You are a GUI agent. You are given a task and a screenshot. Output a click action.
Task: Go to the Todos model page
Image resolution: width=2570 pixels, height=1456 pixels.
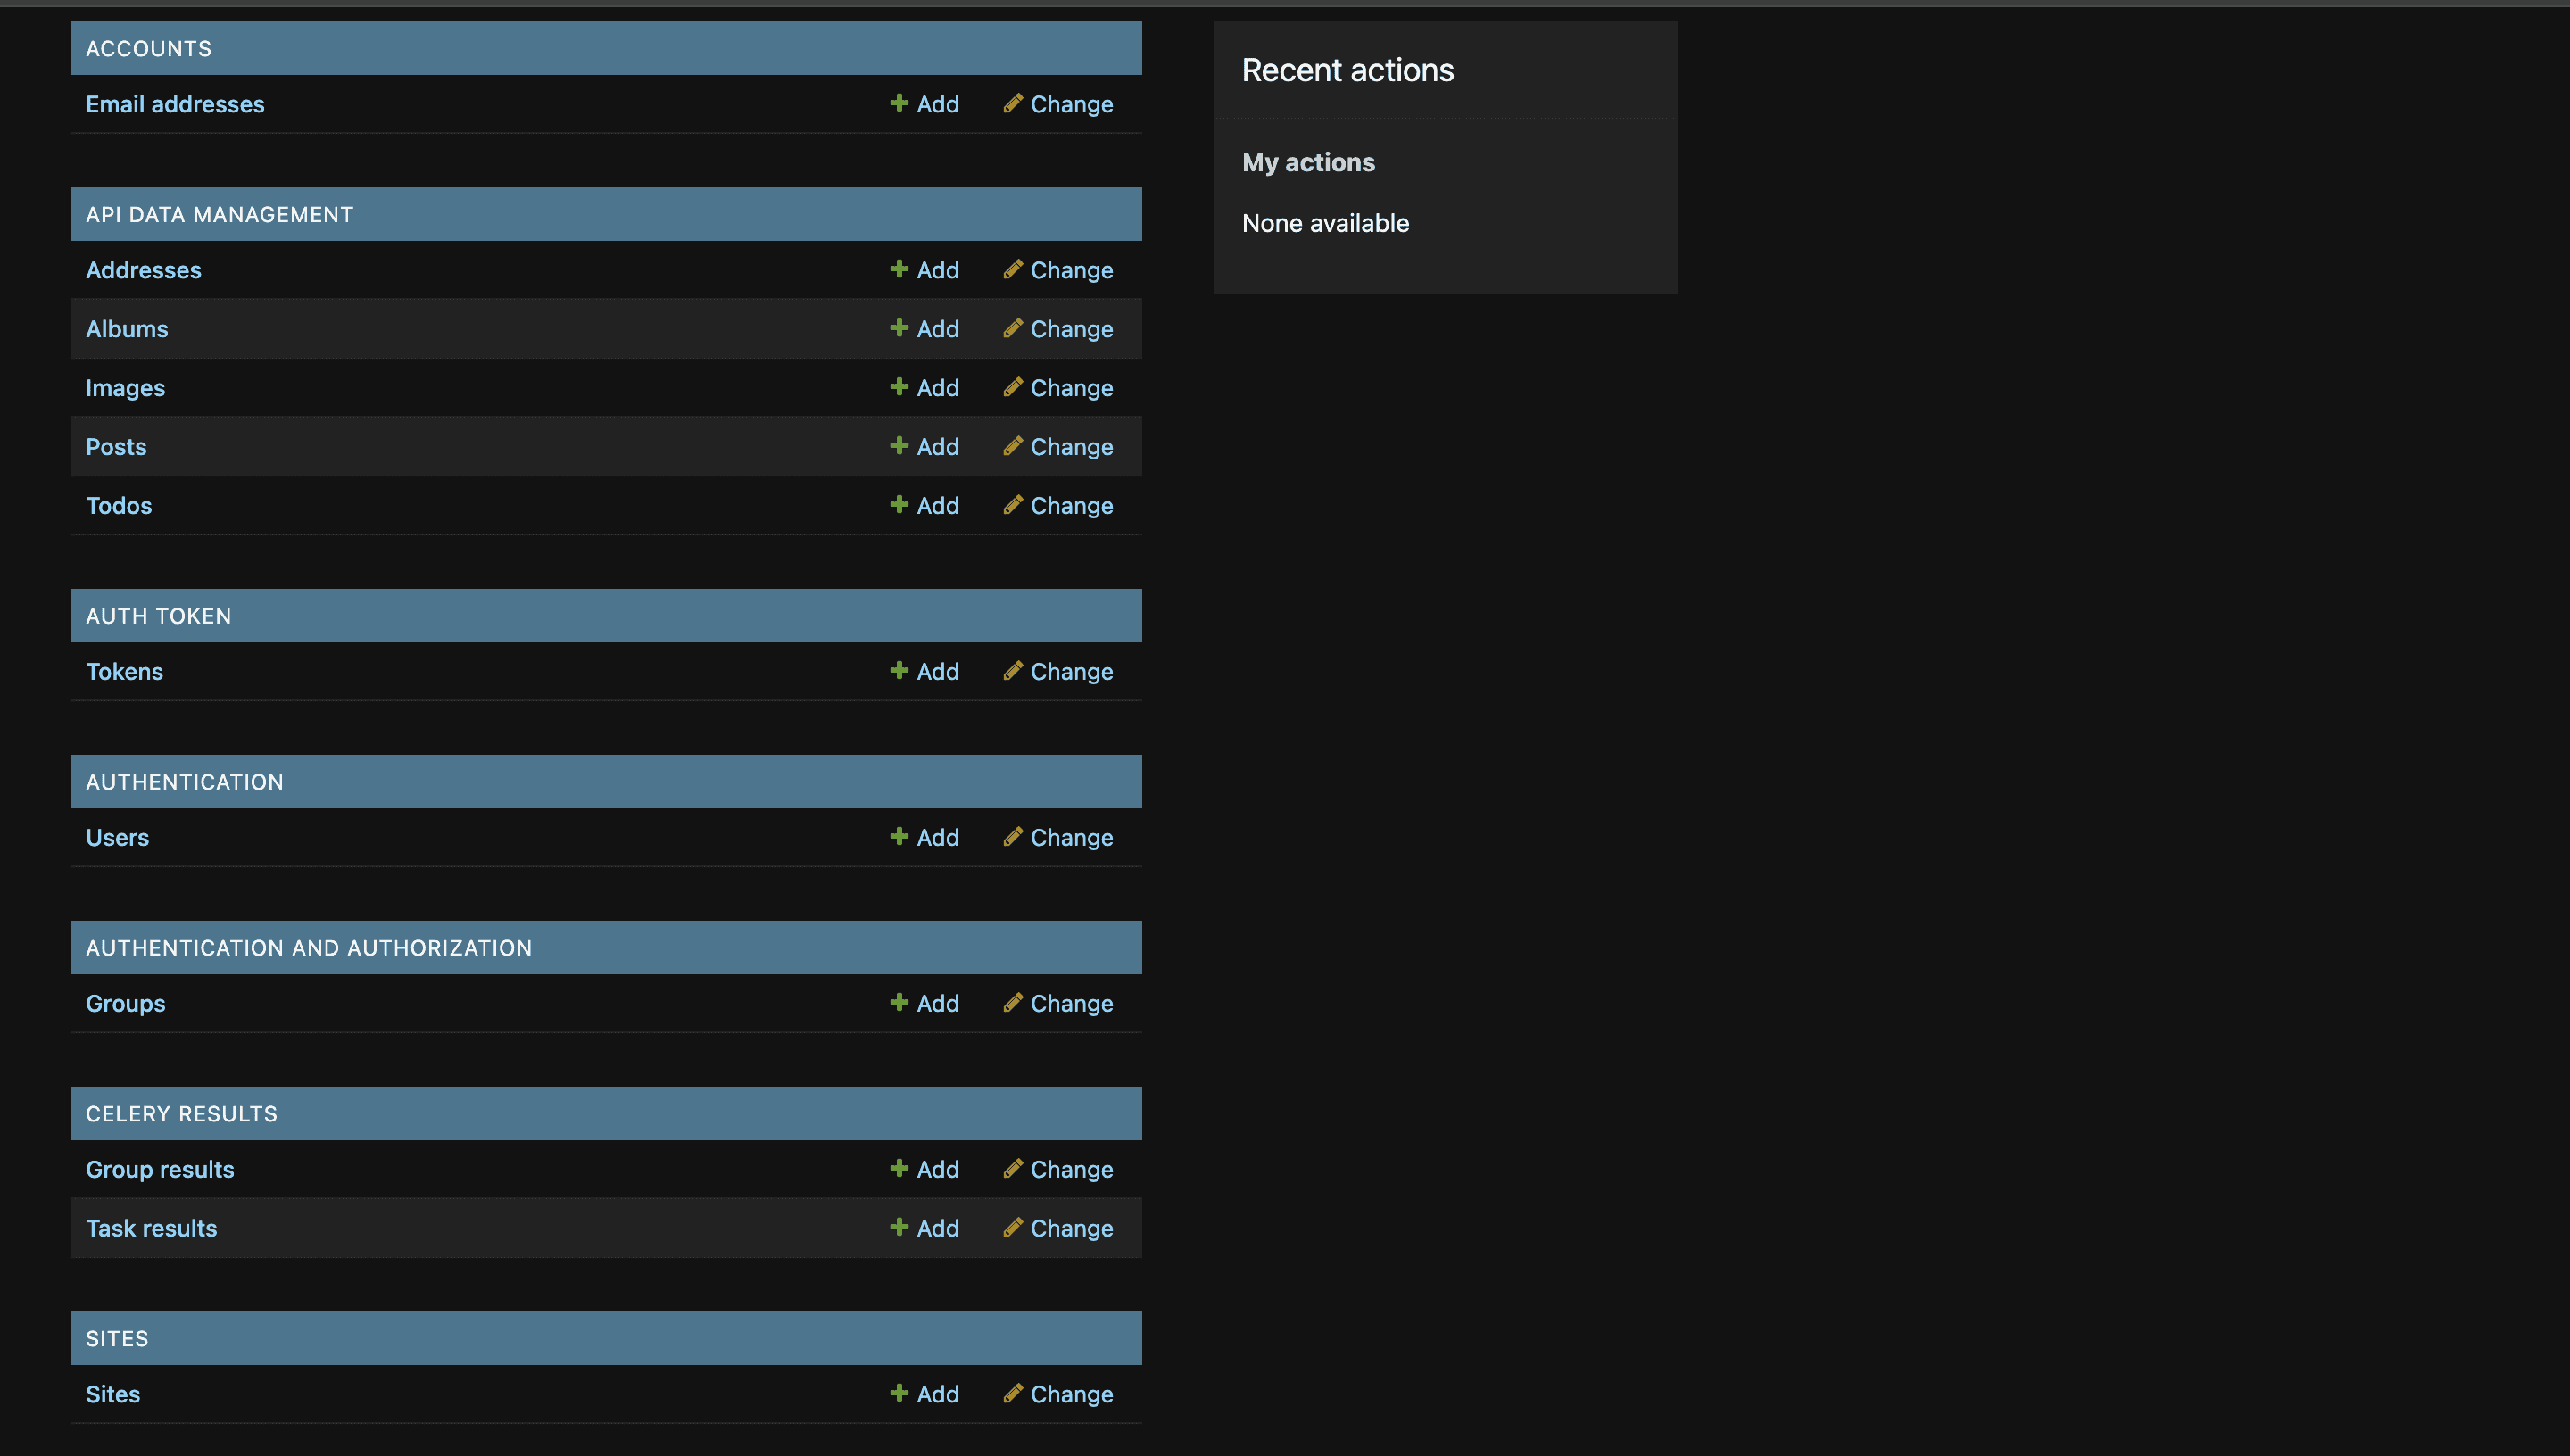pyautogui.click(x=119, y=505)
